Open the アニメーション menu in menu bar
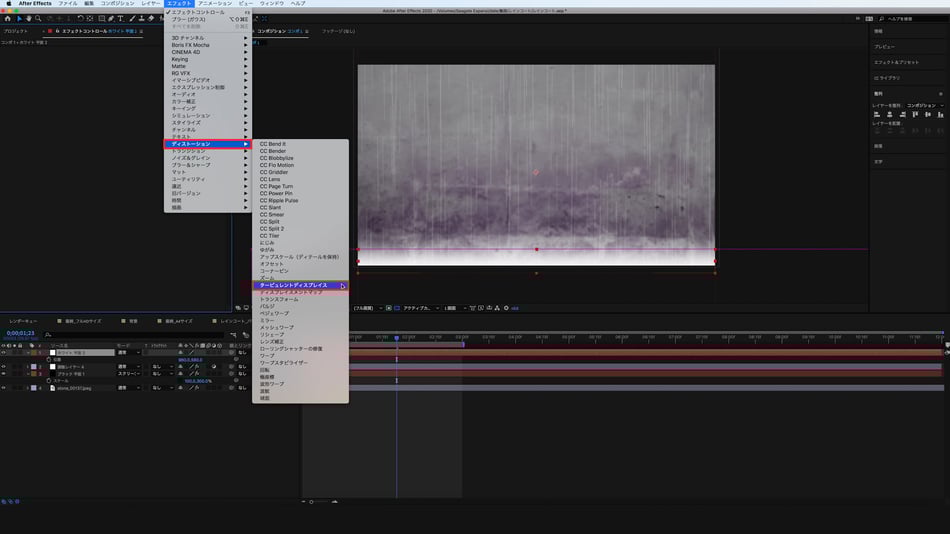The image size is (950, 534). 214,3
